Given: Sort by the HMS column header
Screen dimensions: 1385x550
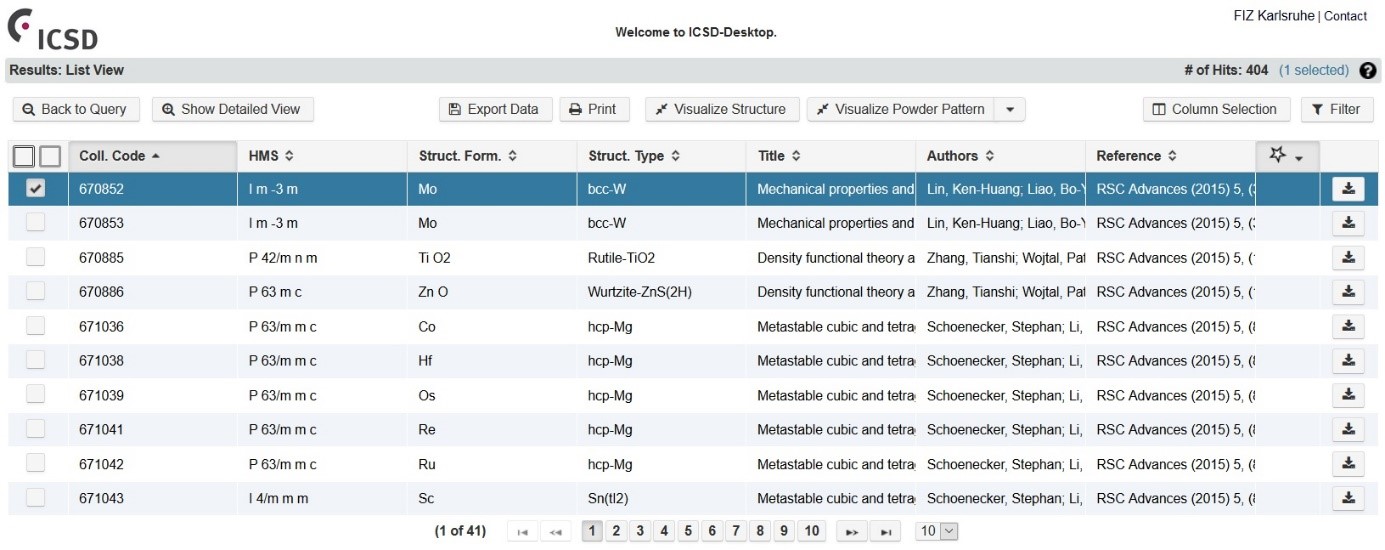Looking at the screenshot, I should pyautogui.click(x=271, y=156).
